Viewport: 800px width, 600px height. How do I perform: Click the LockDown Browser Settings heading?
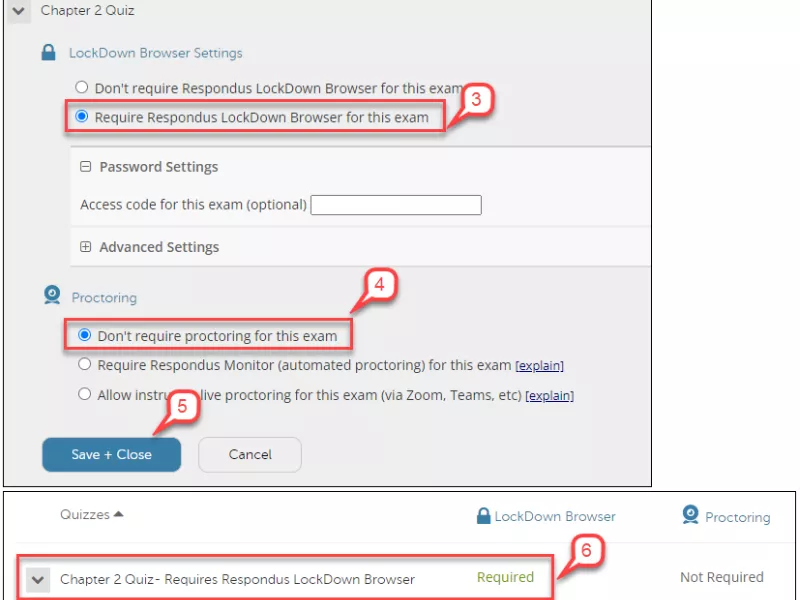tap(156, 53)
